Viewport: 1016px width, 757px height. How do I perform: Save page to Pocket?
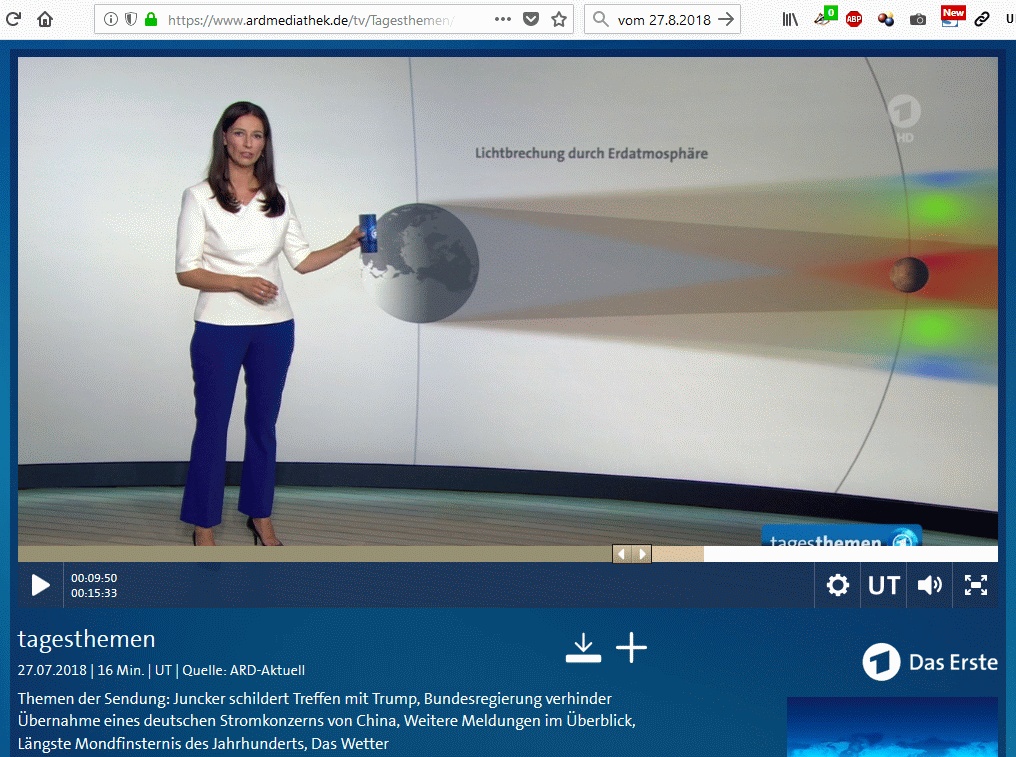pos(531,19)
